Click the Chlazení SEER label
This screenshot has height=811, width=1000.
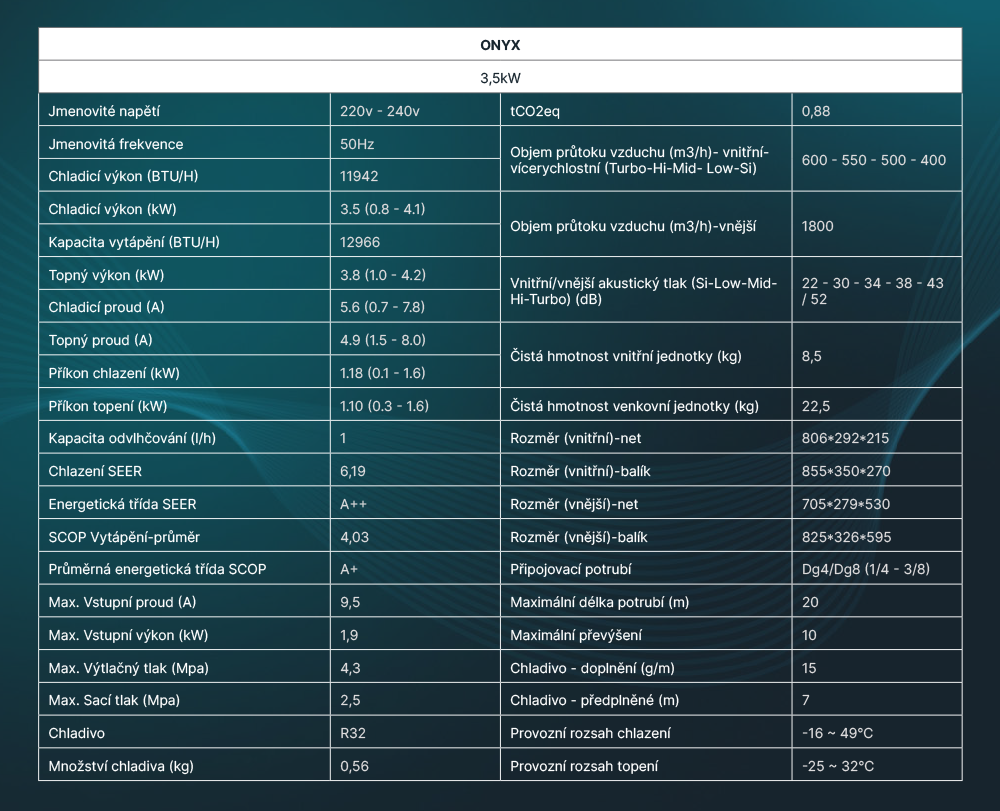102,471
